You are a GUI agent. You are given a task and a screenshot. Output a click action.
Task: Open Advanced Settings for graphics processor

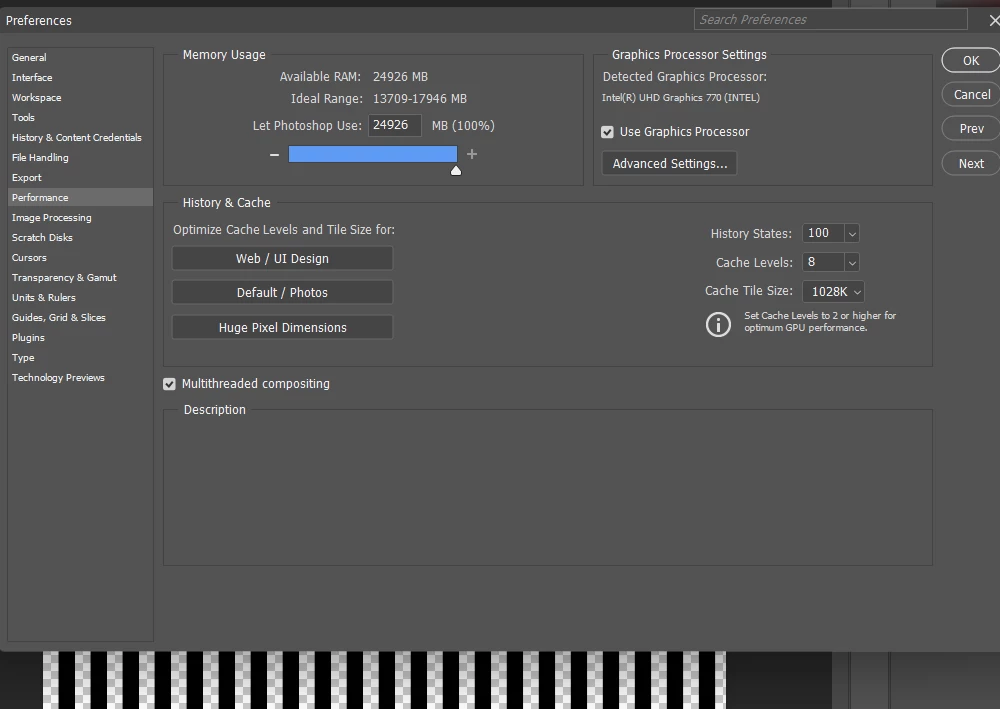pyautogui.click(x=670, y=163)
